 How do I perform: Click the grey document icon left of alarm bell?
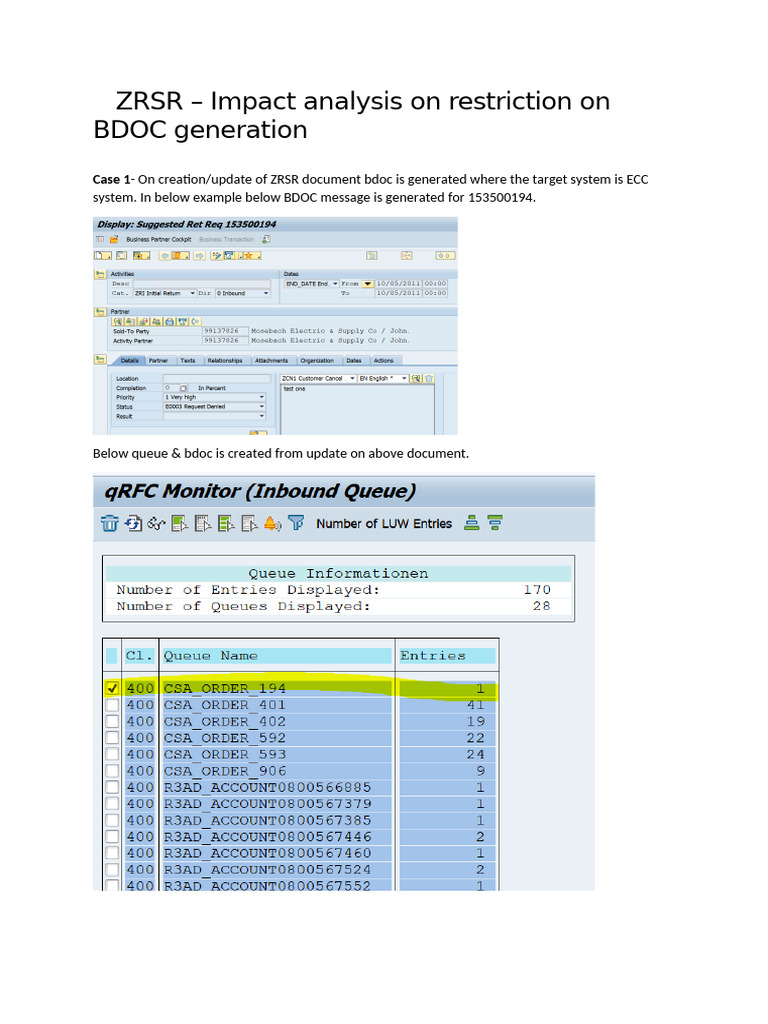click(249, 523)
